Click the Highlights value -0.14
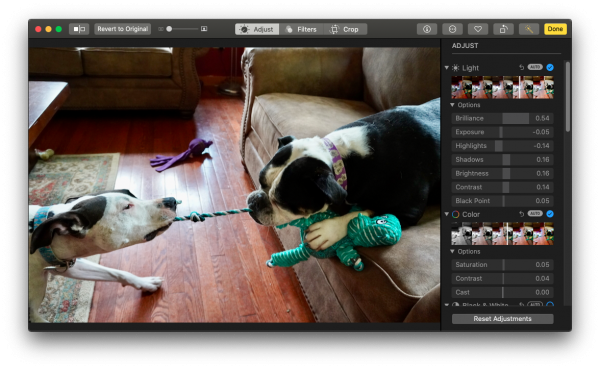Image resolution: width=600 pixels, height=369 pixels. pos(541,146)
